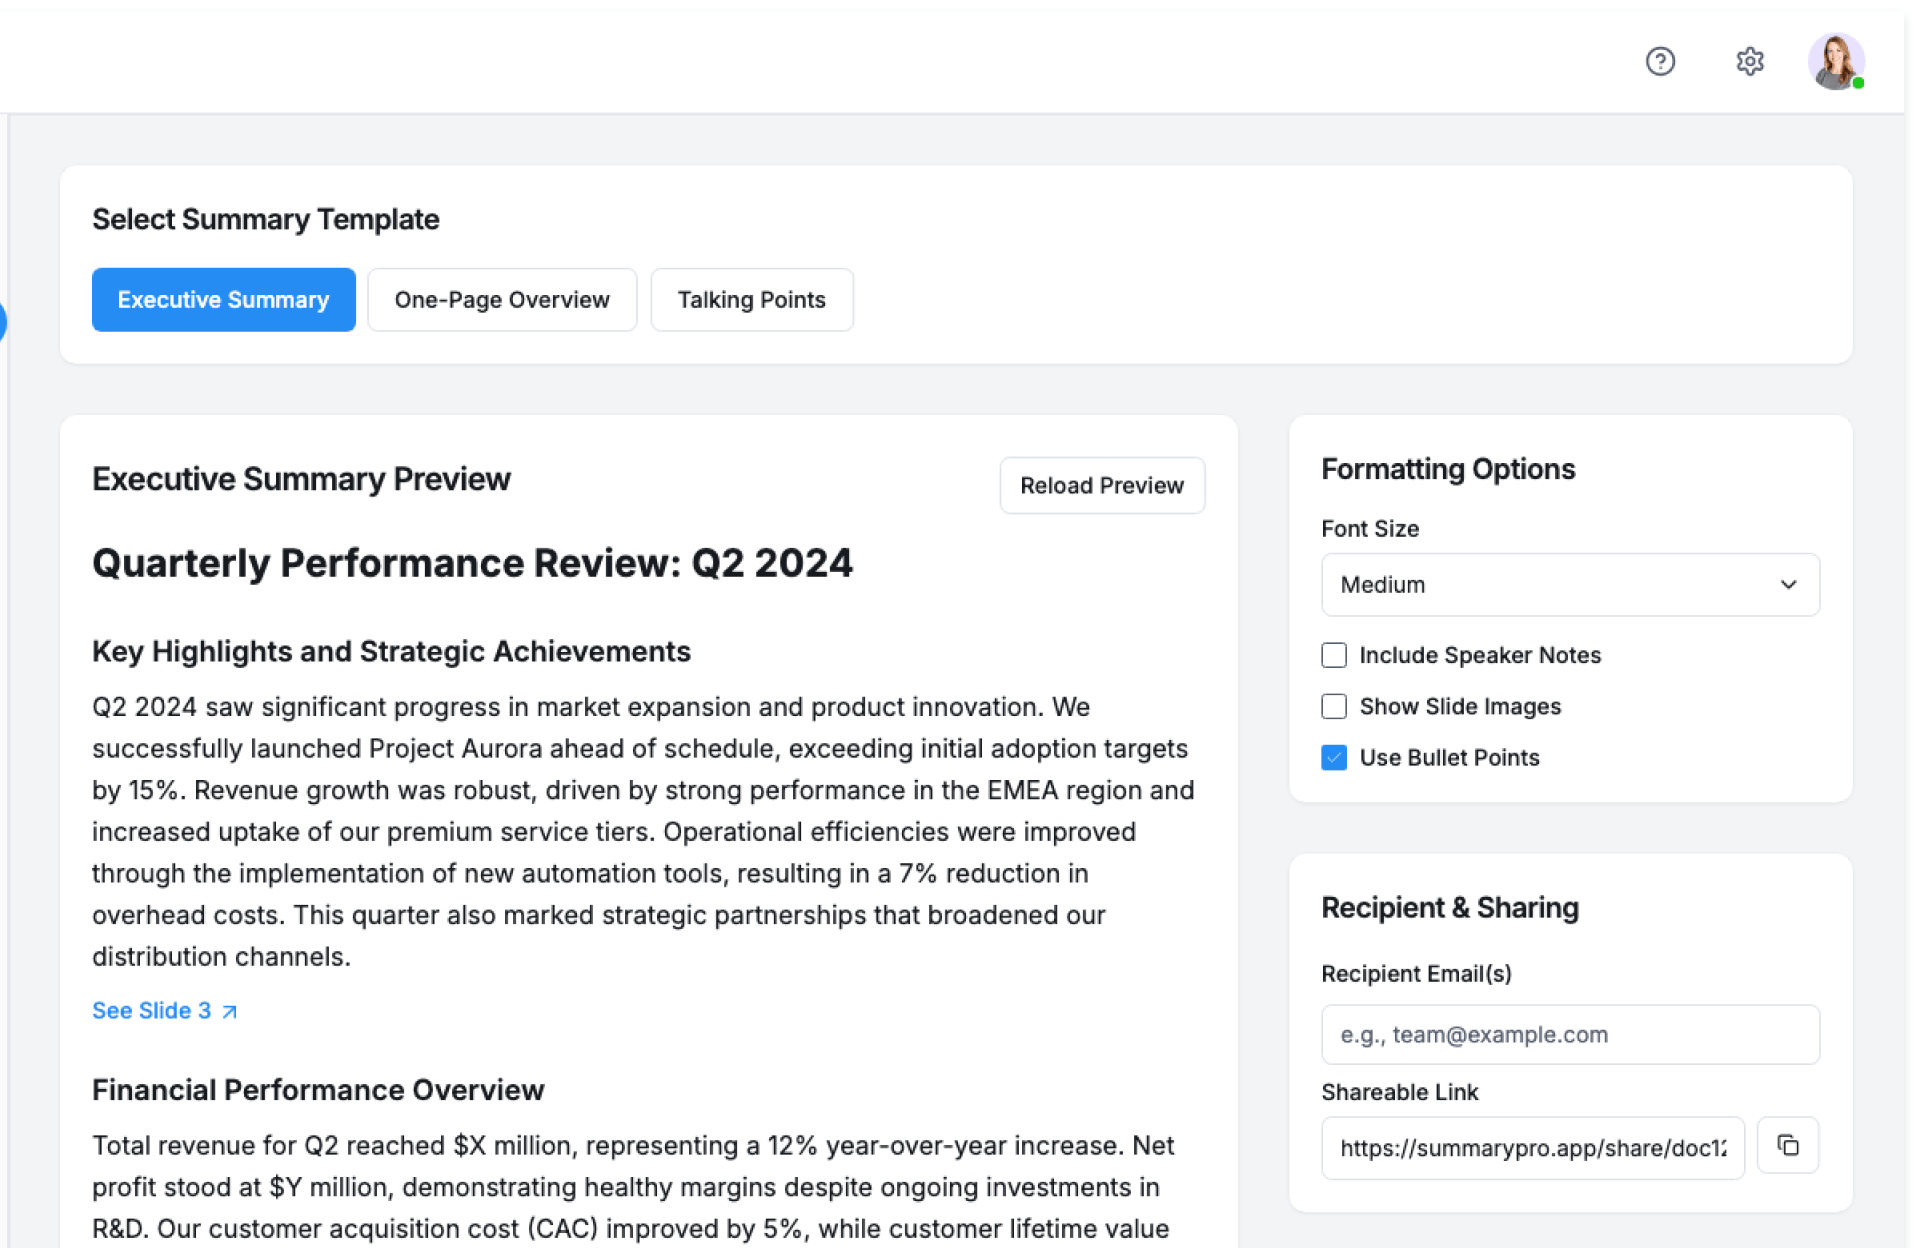Open the Font Size dropdown
This screenshot has width=1920, height=1248.
1569,585
